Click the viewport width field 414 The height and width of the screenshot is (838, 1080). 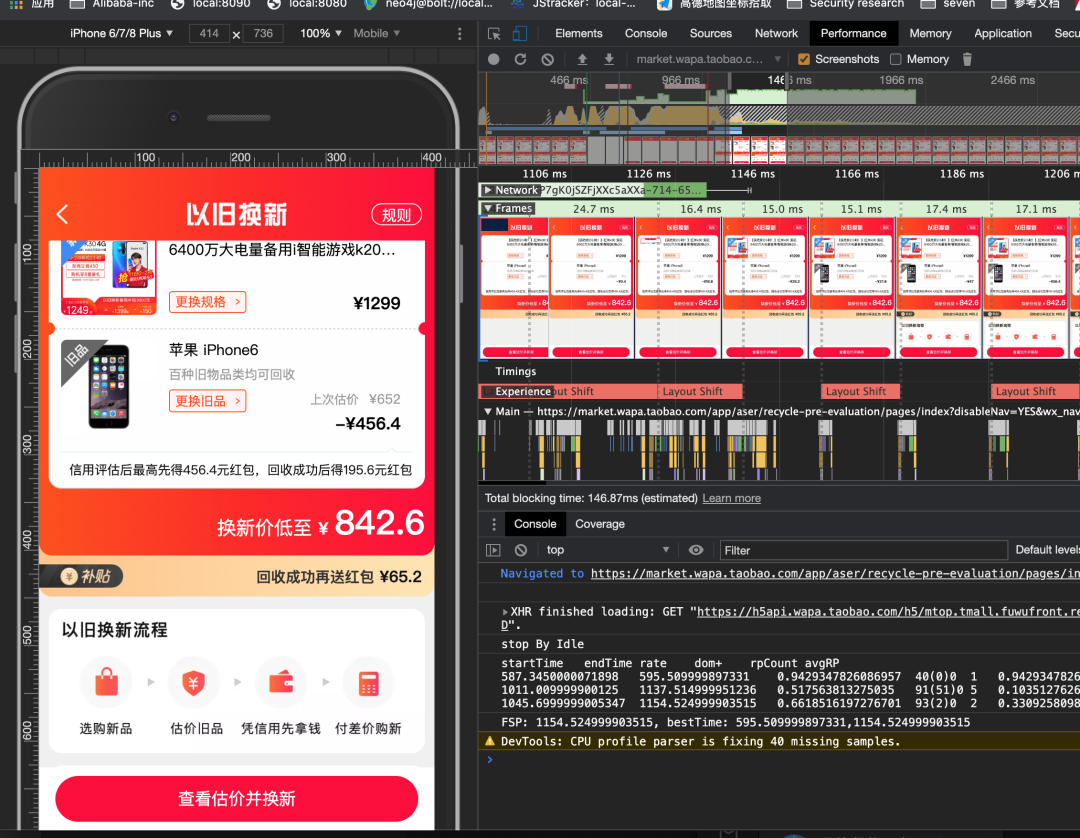[x=209, y=33]
